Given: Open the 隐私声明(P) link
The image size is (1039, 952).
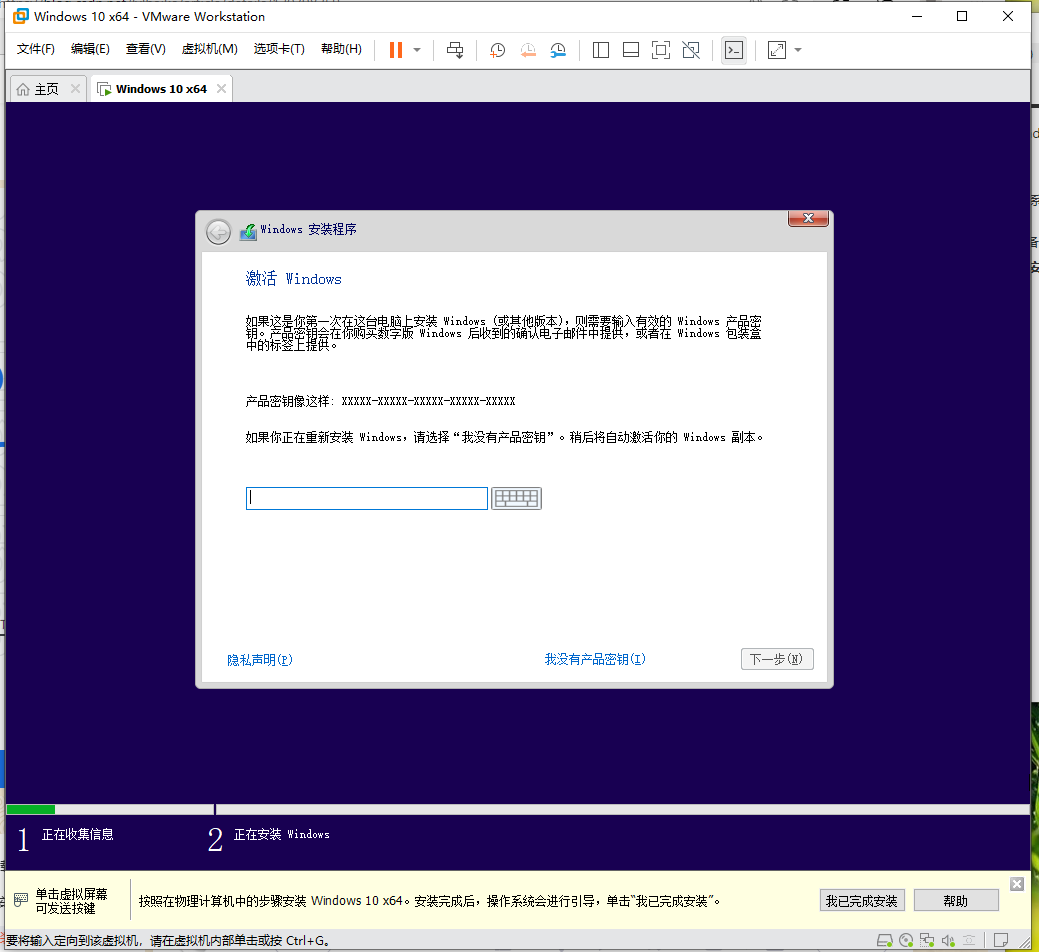Looking at the screenshot, I should [260, 660].
